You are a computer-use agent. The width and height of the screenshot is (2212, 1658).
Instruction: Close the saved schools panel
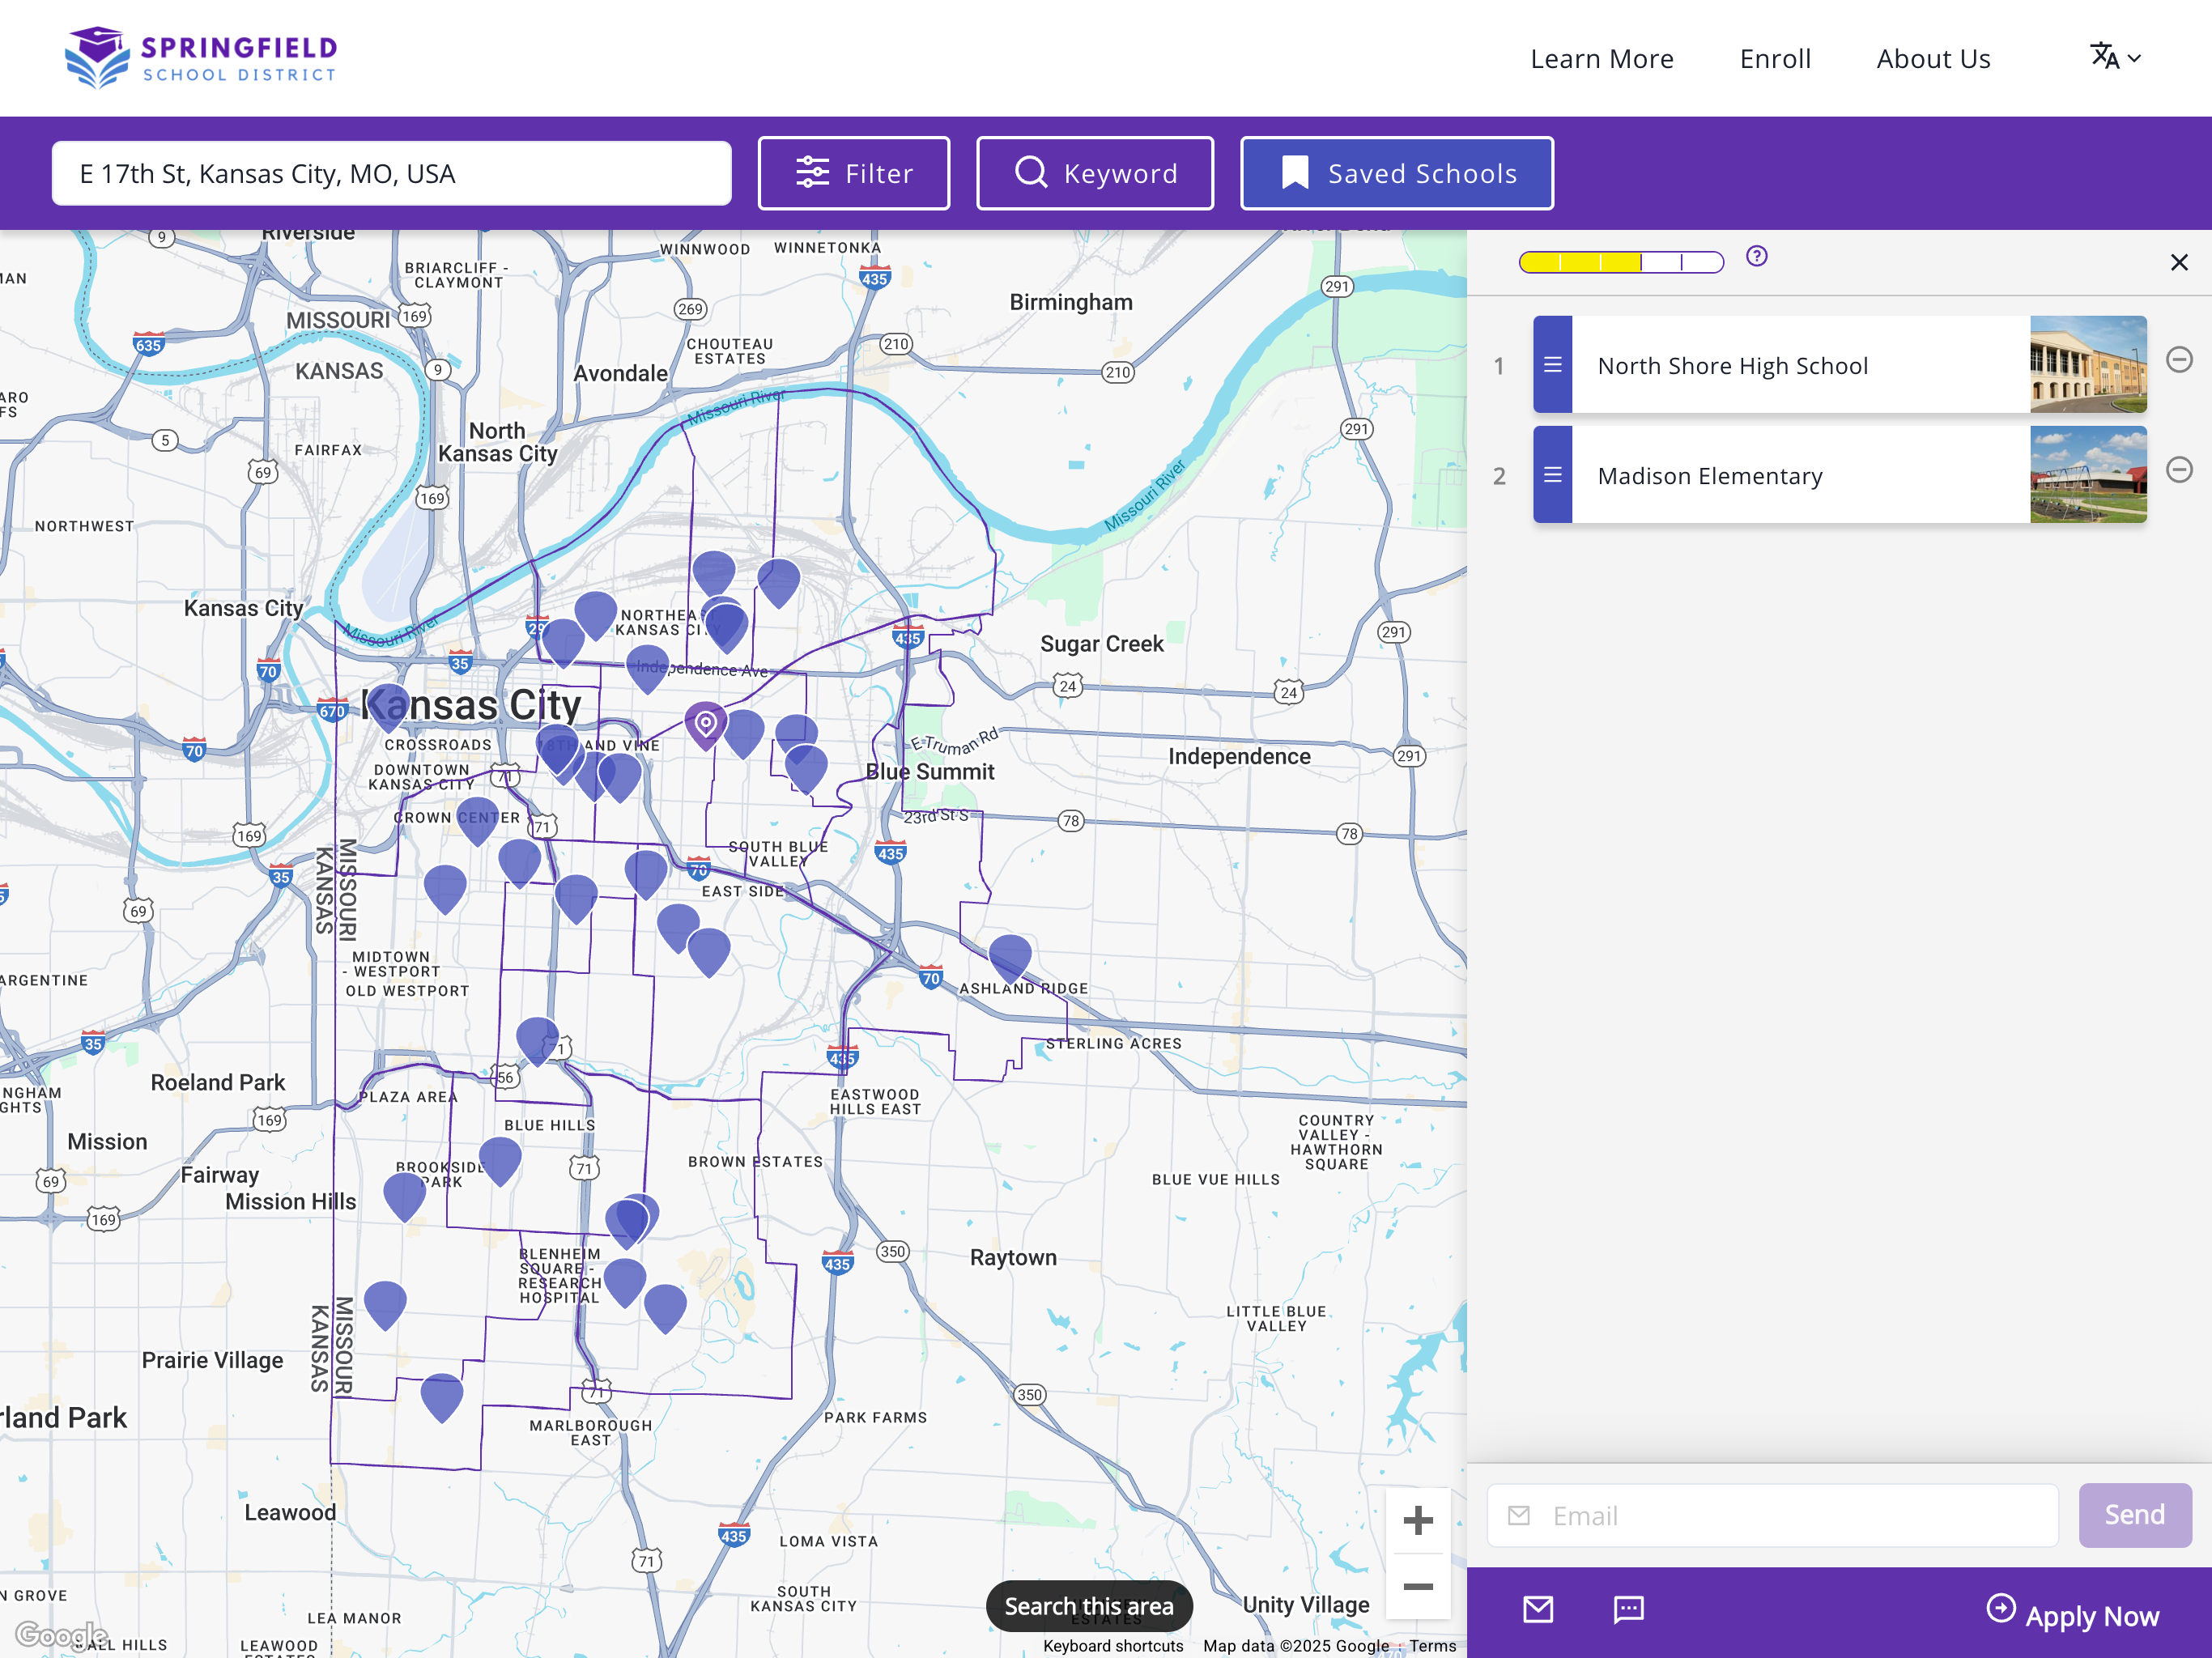pyautogui.click(x=2178, y=262)
